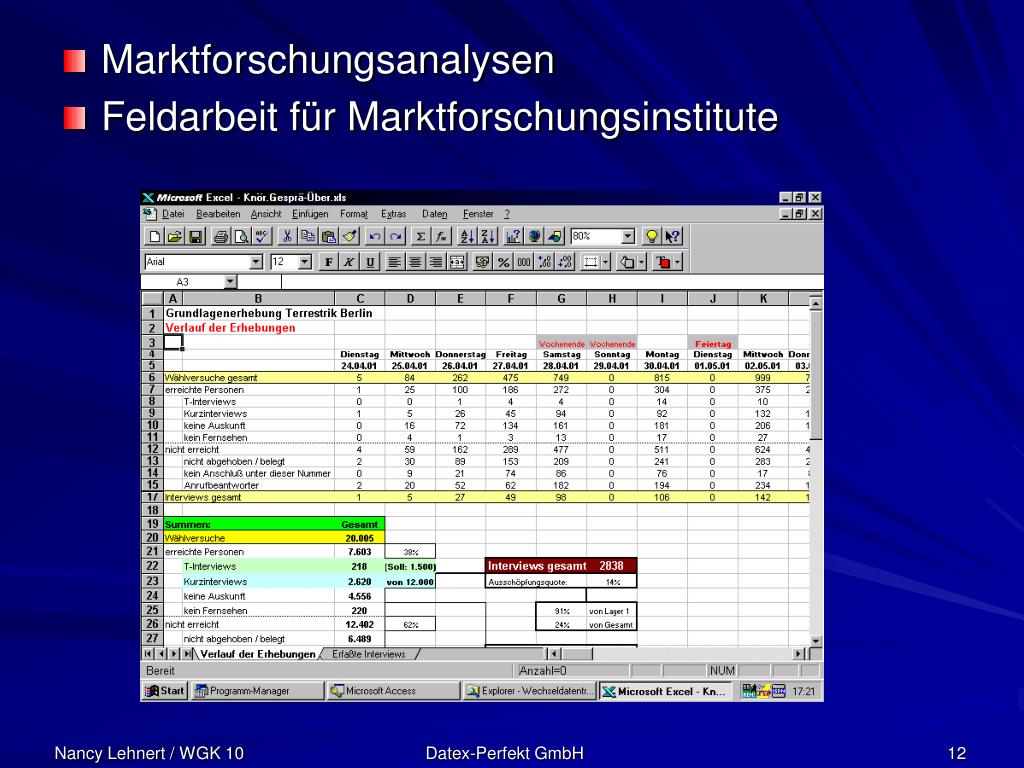1024x768 pixels.
Task: Select cell Grundlagenerhebung Terrestrik Berlin
Action: point(268,313)
